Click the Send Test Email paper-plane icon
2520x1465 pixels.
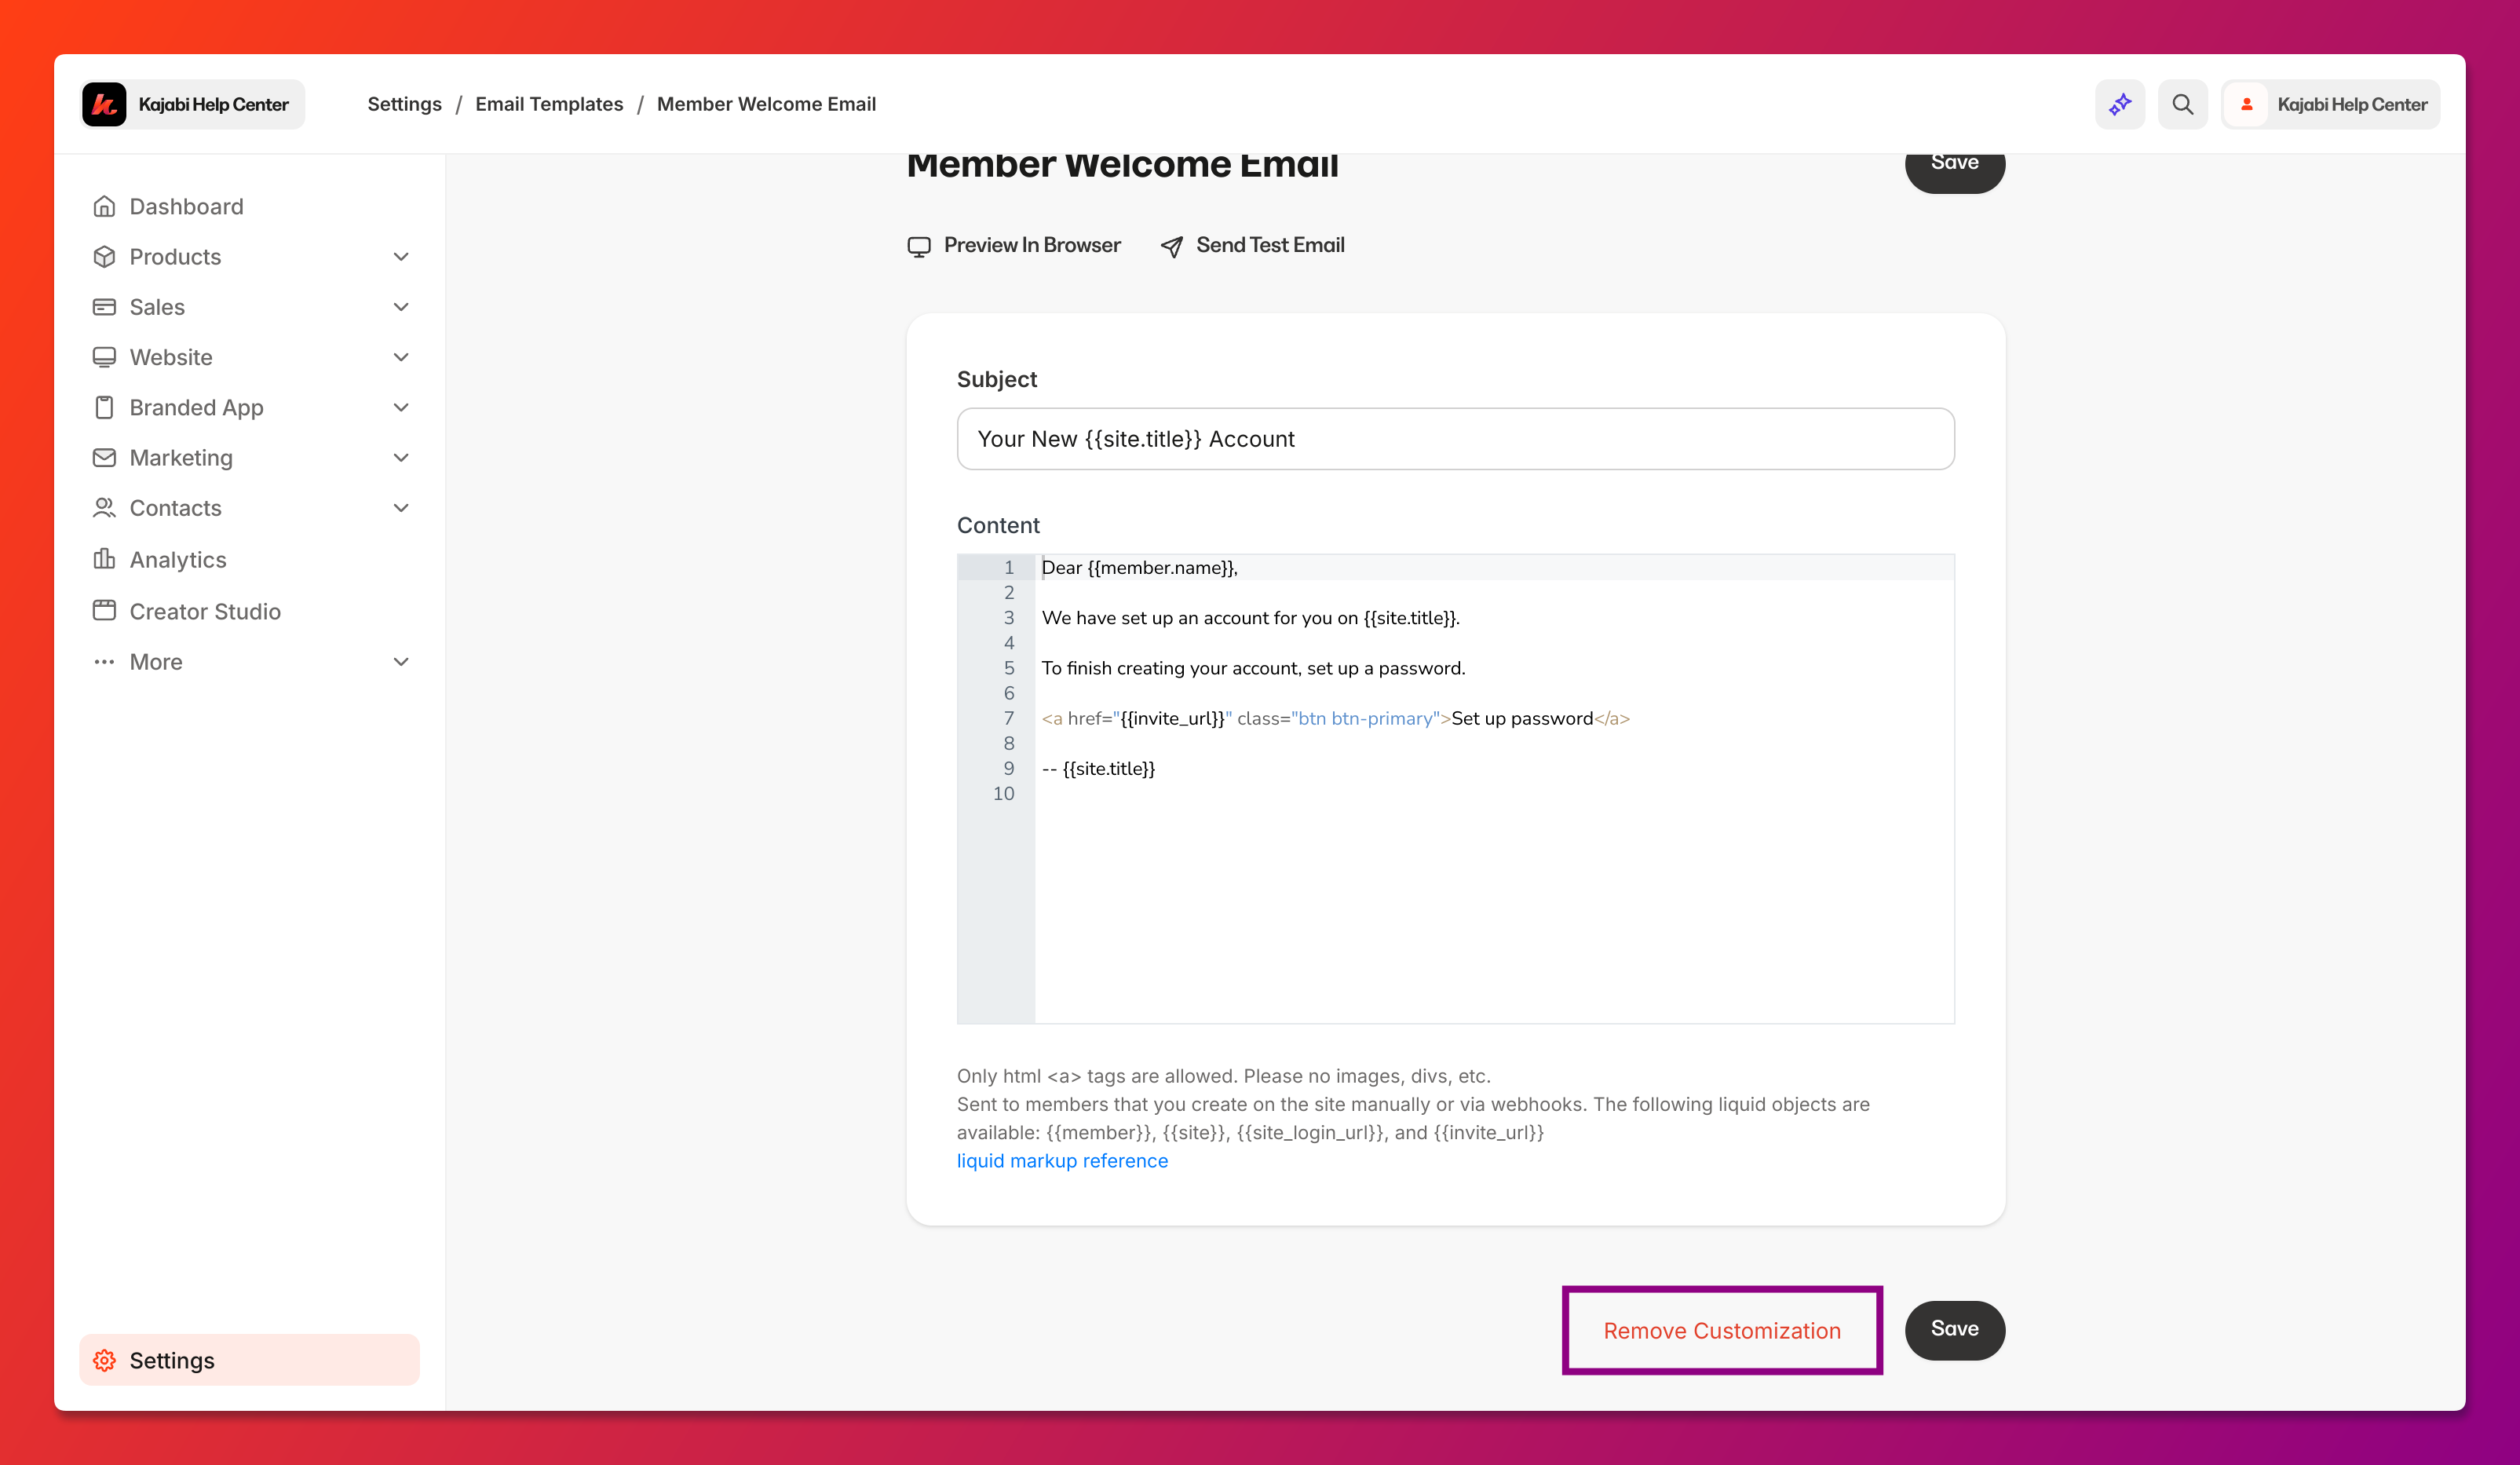(x=1172, y=246)
